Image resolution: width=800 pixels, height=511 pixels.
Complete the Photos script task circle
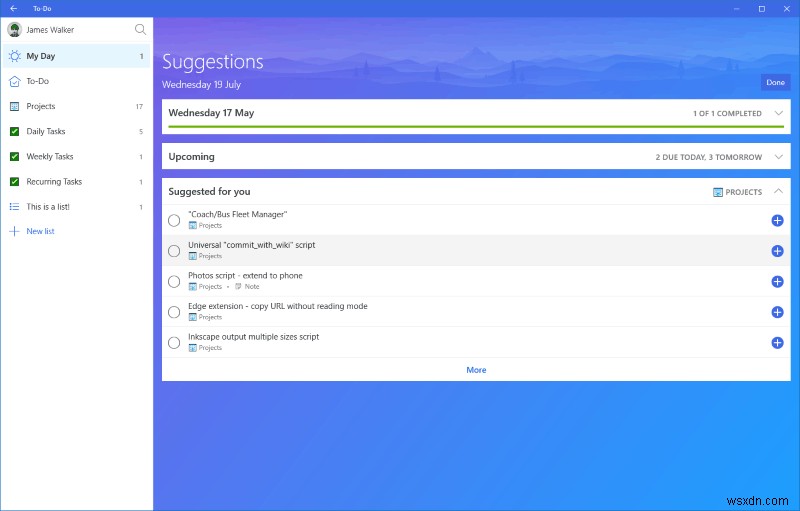[x=174, y=282]
